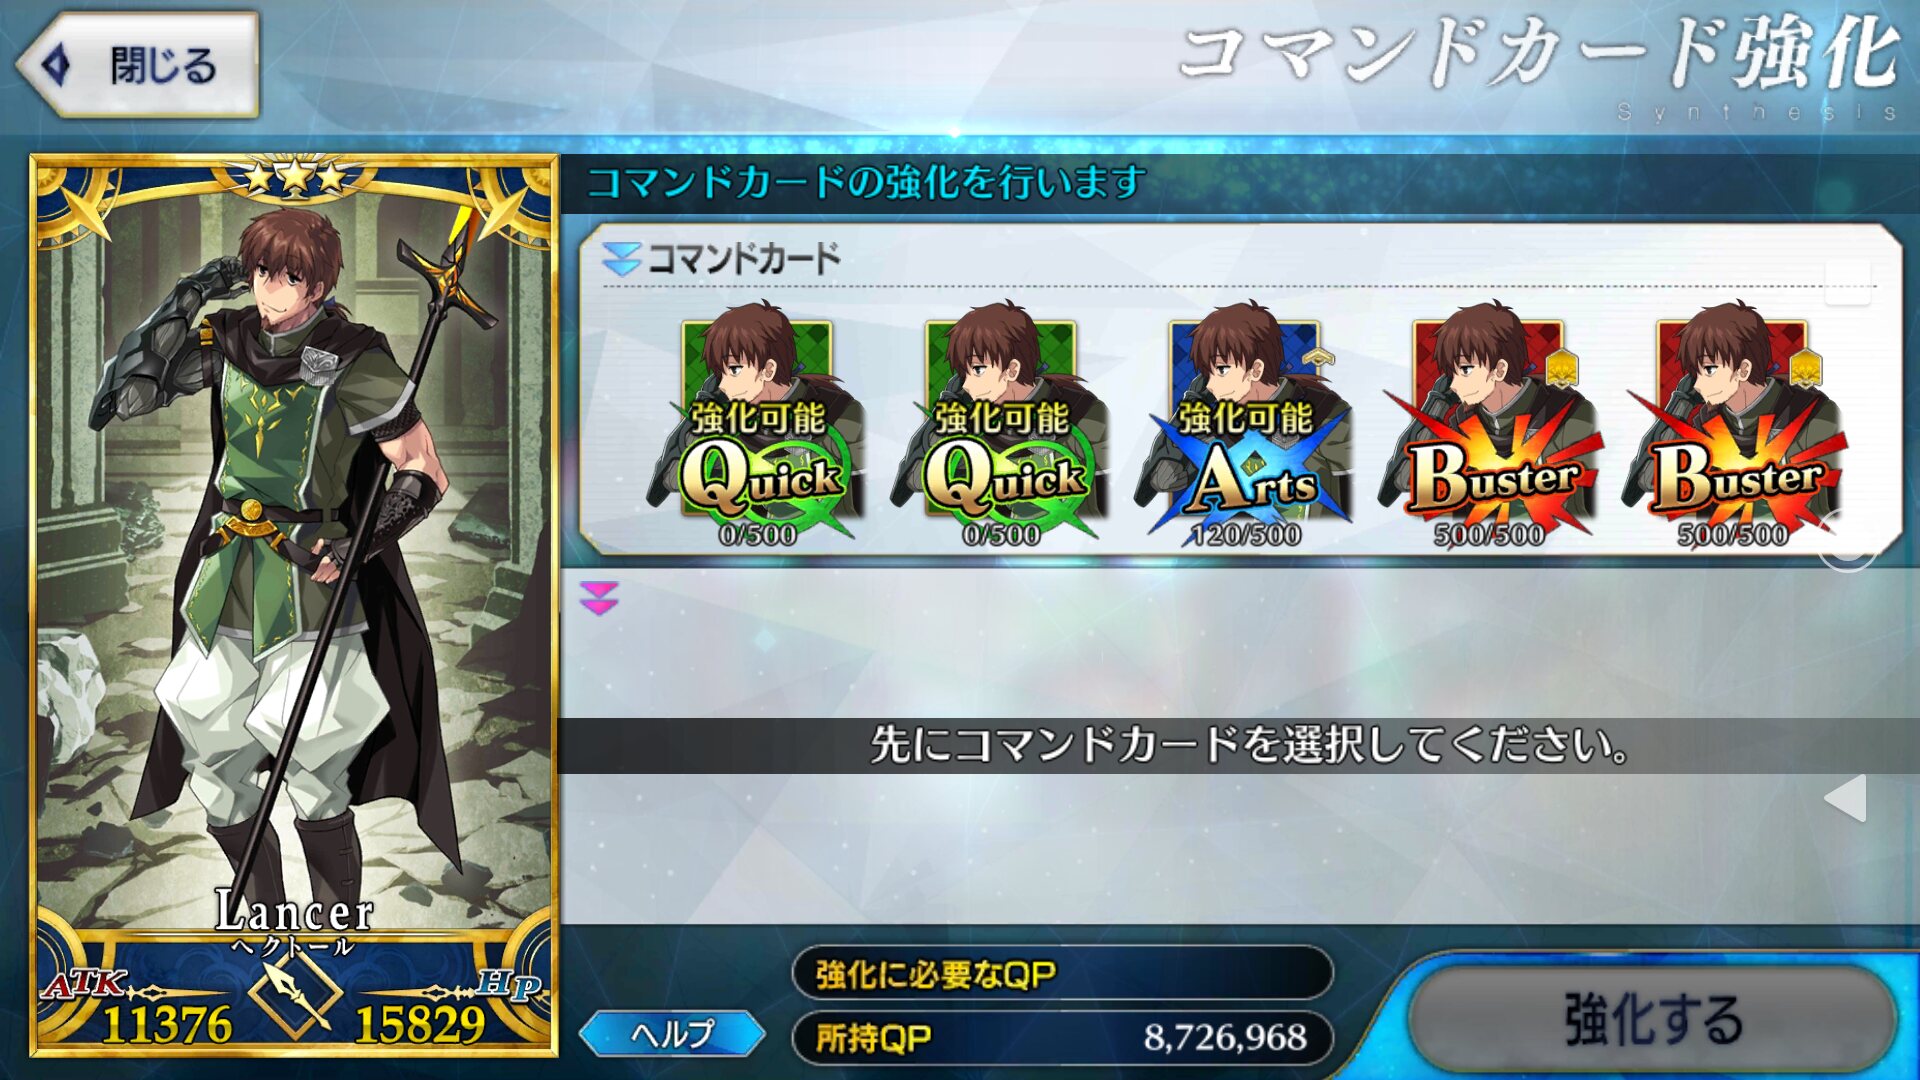Screen dimensions: 1920x1080
Task: Select the first Buster card at 500/500
Action: (x=1489, y=425)
